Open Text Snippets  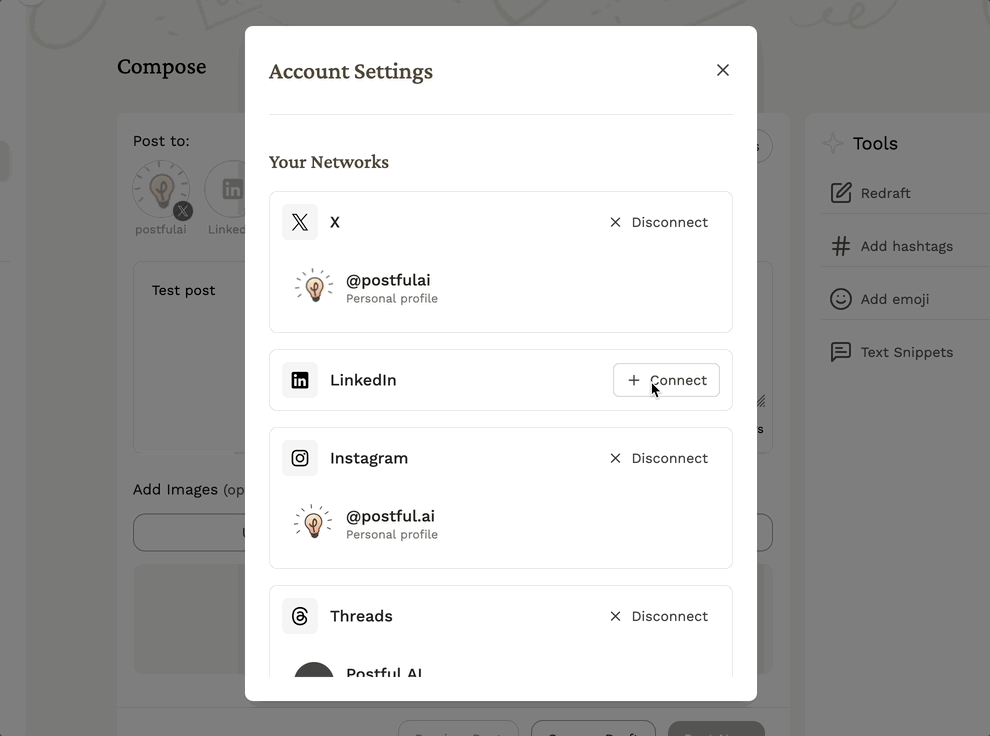tap(906, 352)
